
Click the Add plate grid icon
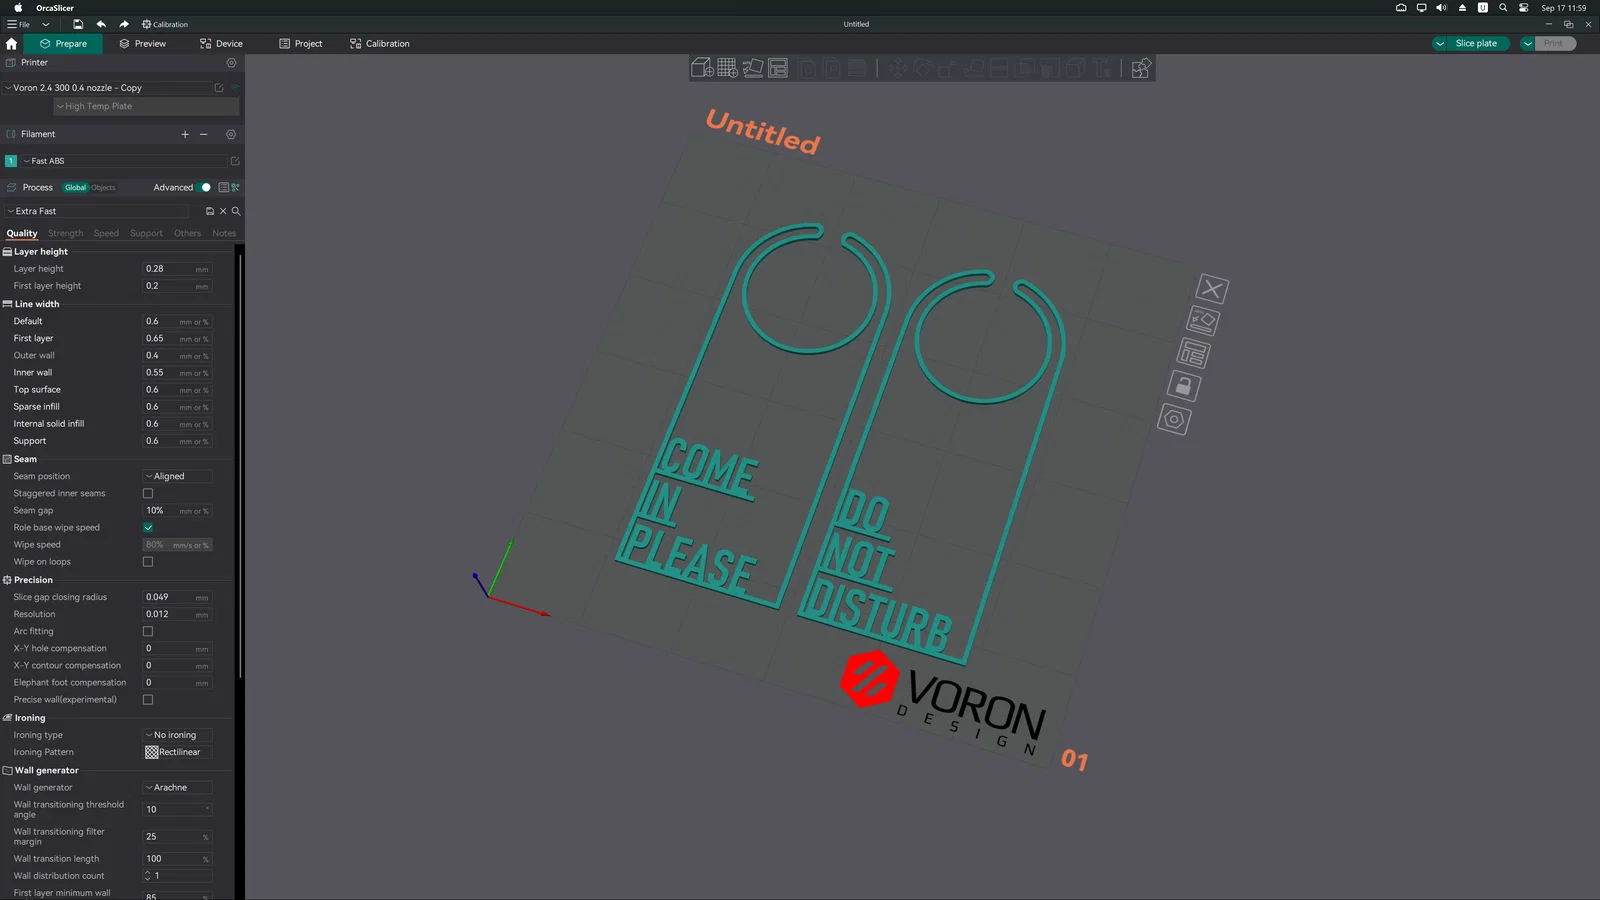pyautogui.click(x=728, y=68)
